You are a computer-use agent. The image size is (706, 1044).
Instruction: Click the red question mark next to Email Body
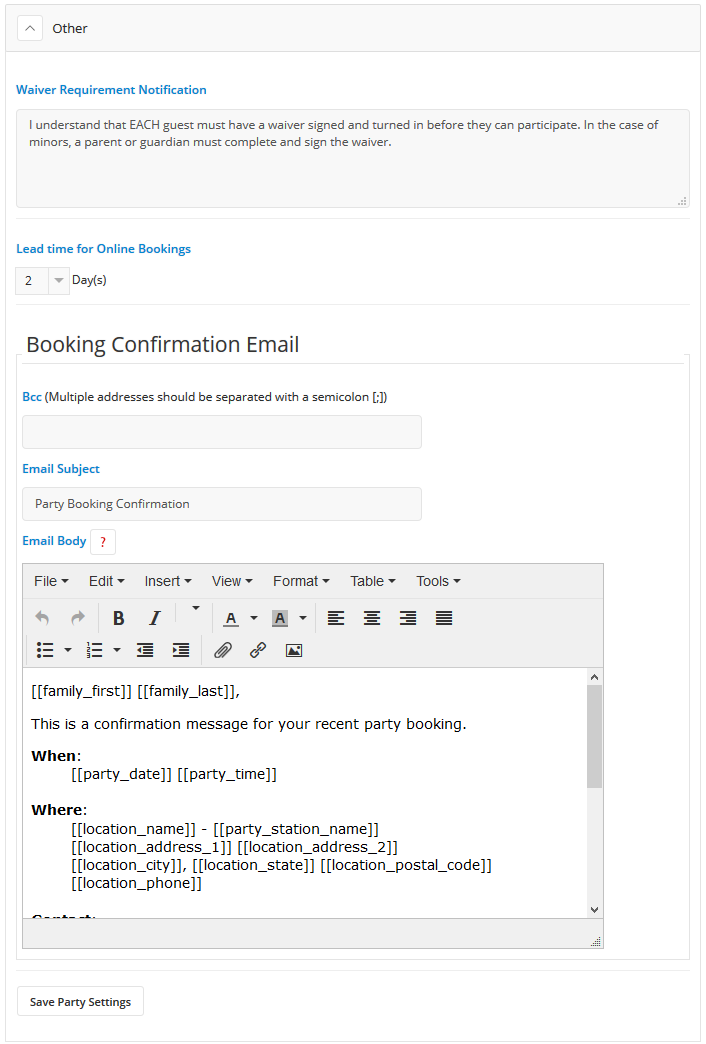pos(102,540)
